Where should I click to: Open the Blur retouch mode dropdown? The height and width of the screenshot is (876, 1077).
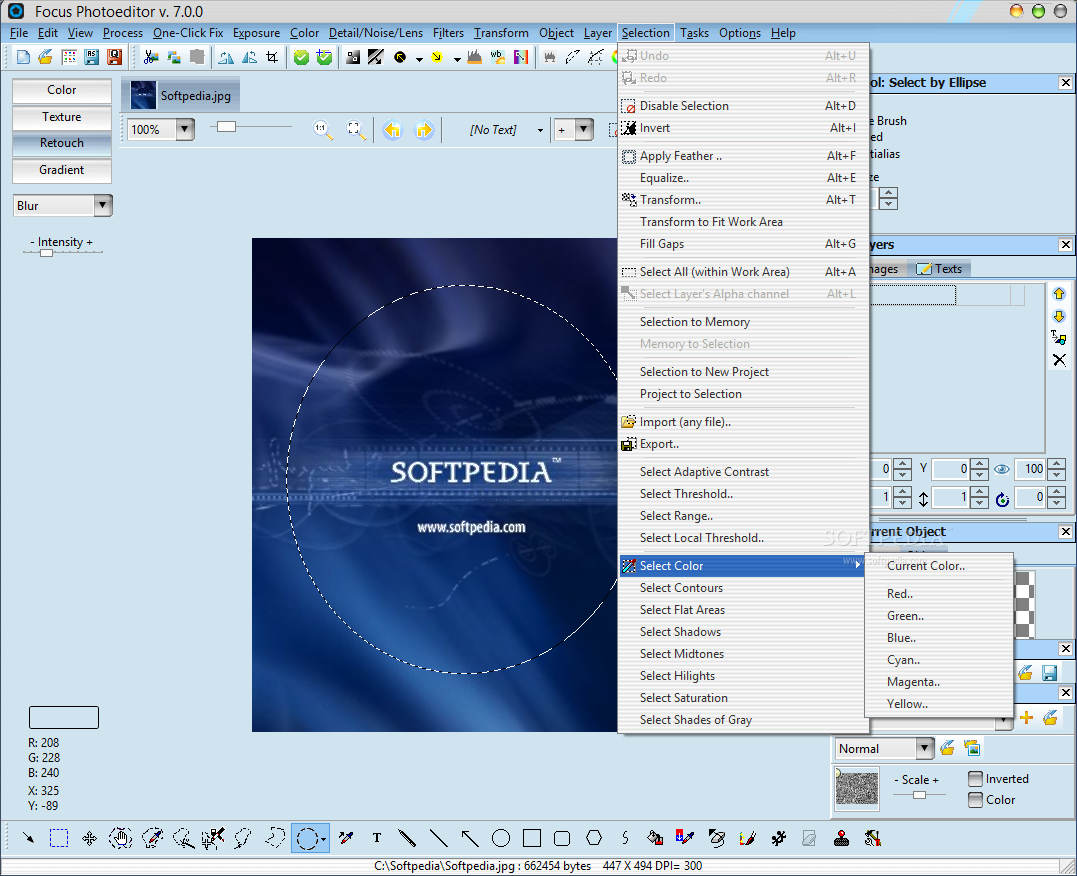tap(102, 205)
